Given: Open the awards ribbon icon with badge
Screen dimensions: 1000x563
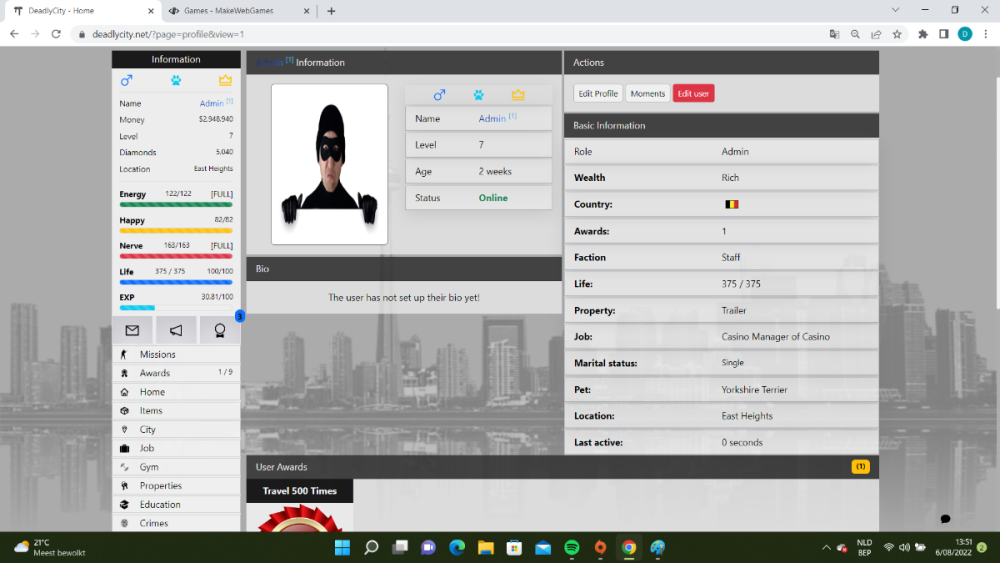Looking at the screenshot, I should pos(220,330).
